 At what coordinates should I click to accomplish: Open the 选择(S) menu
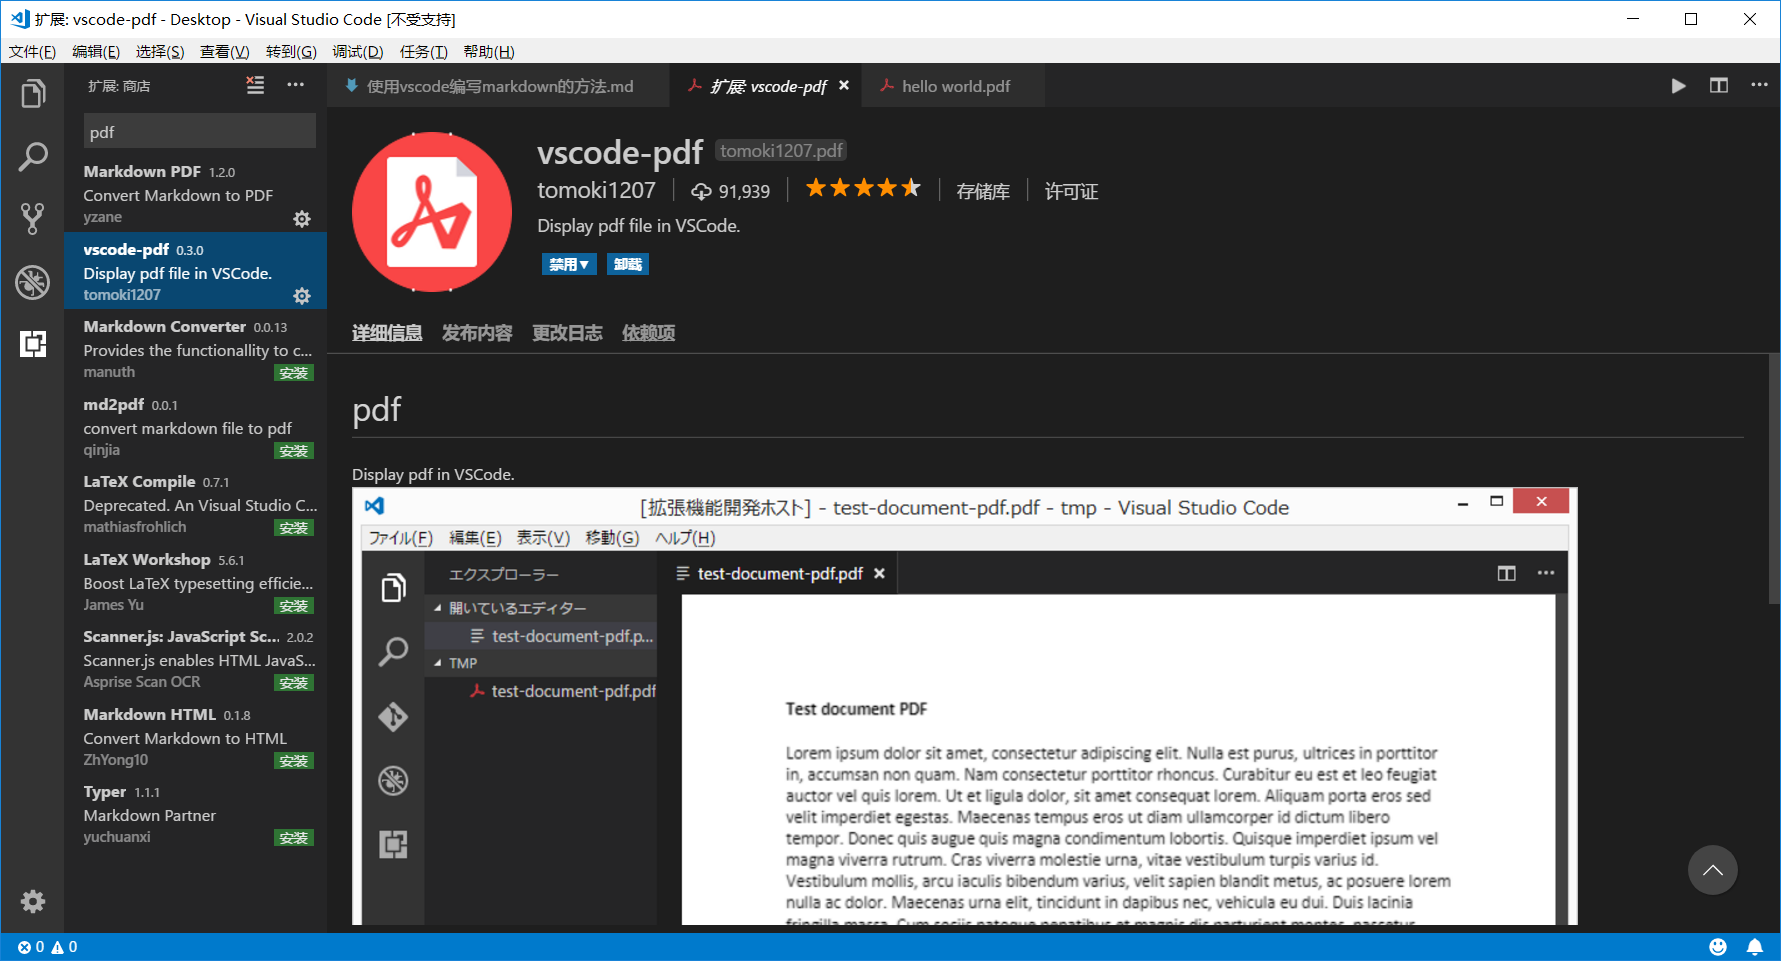(x=160, y=52)
